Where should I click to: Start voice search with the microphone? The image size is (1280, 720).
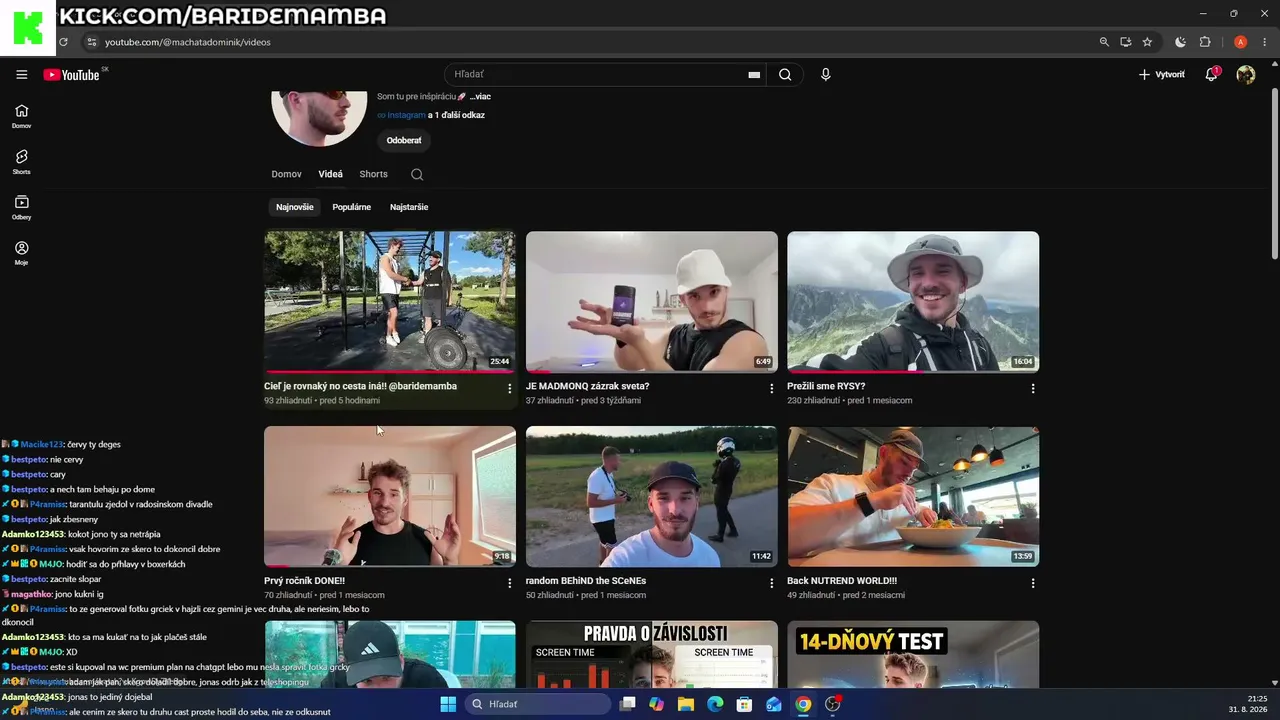click(x=825, y=75)
